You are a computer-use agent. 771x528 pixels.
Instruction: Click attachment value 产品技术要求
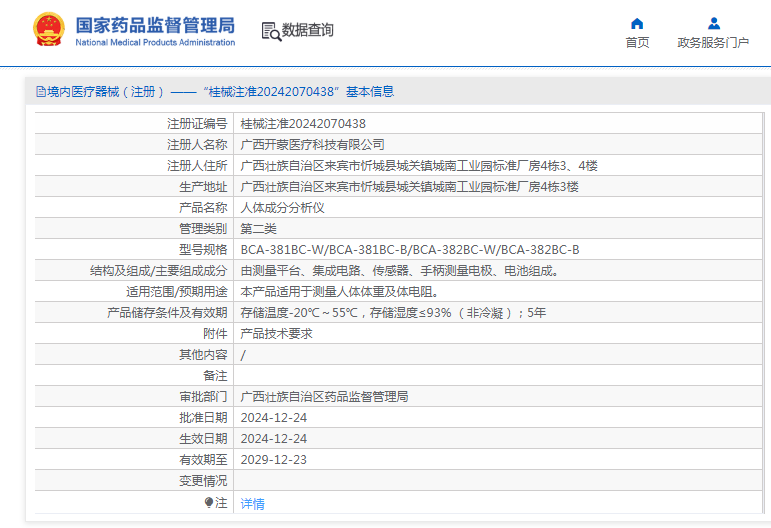click(x=276, y=334)
